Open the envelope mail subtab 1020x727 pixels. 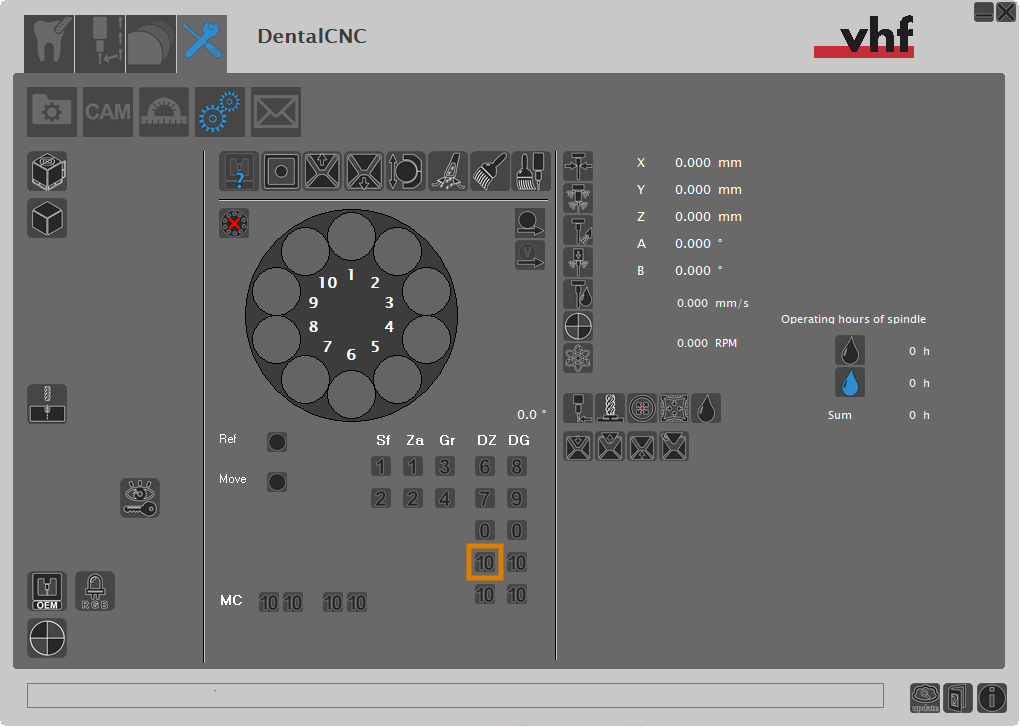click(276, 112)
